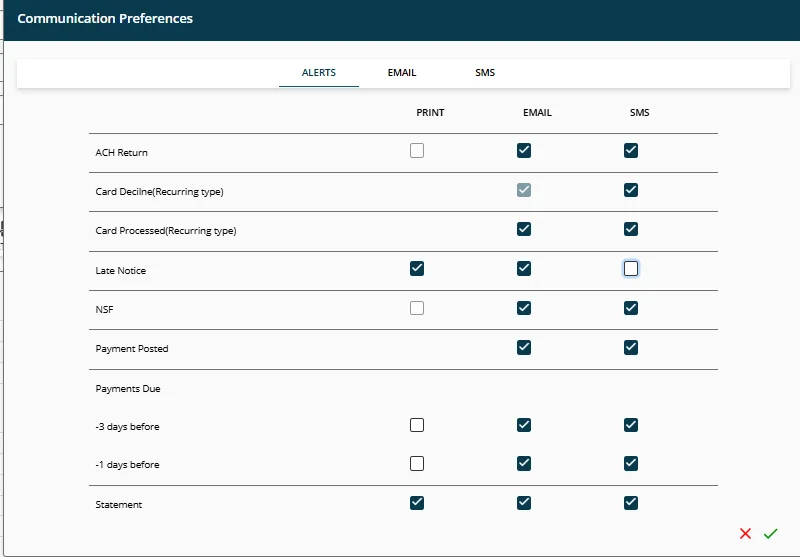Open the SMS tab

[485, 72]
